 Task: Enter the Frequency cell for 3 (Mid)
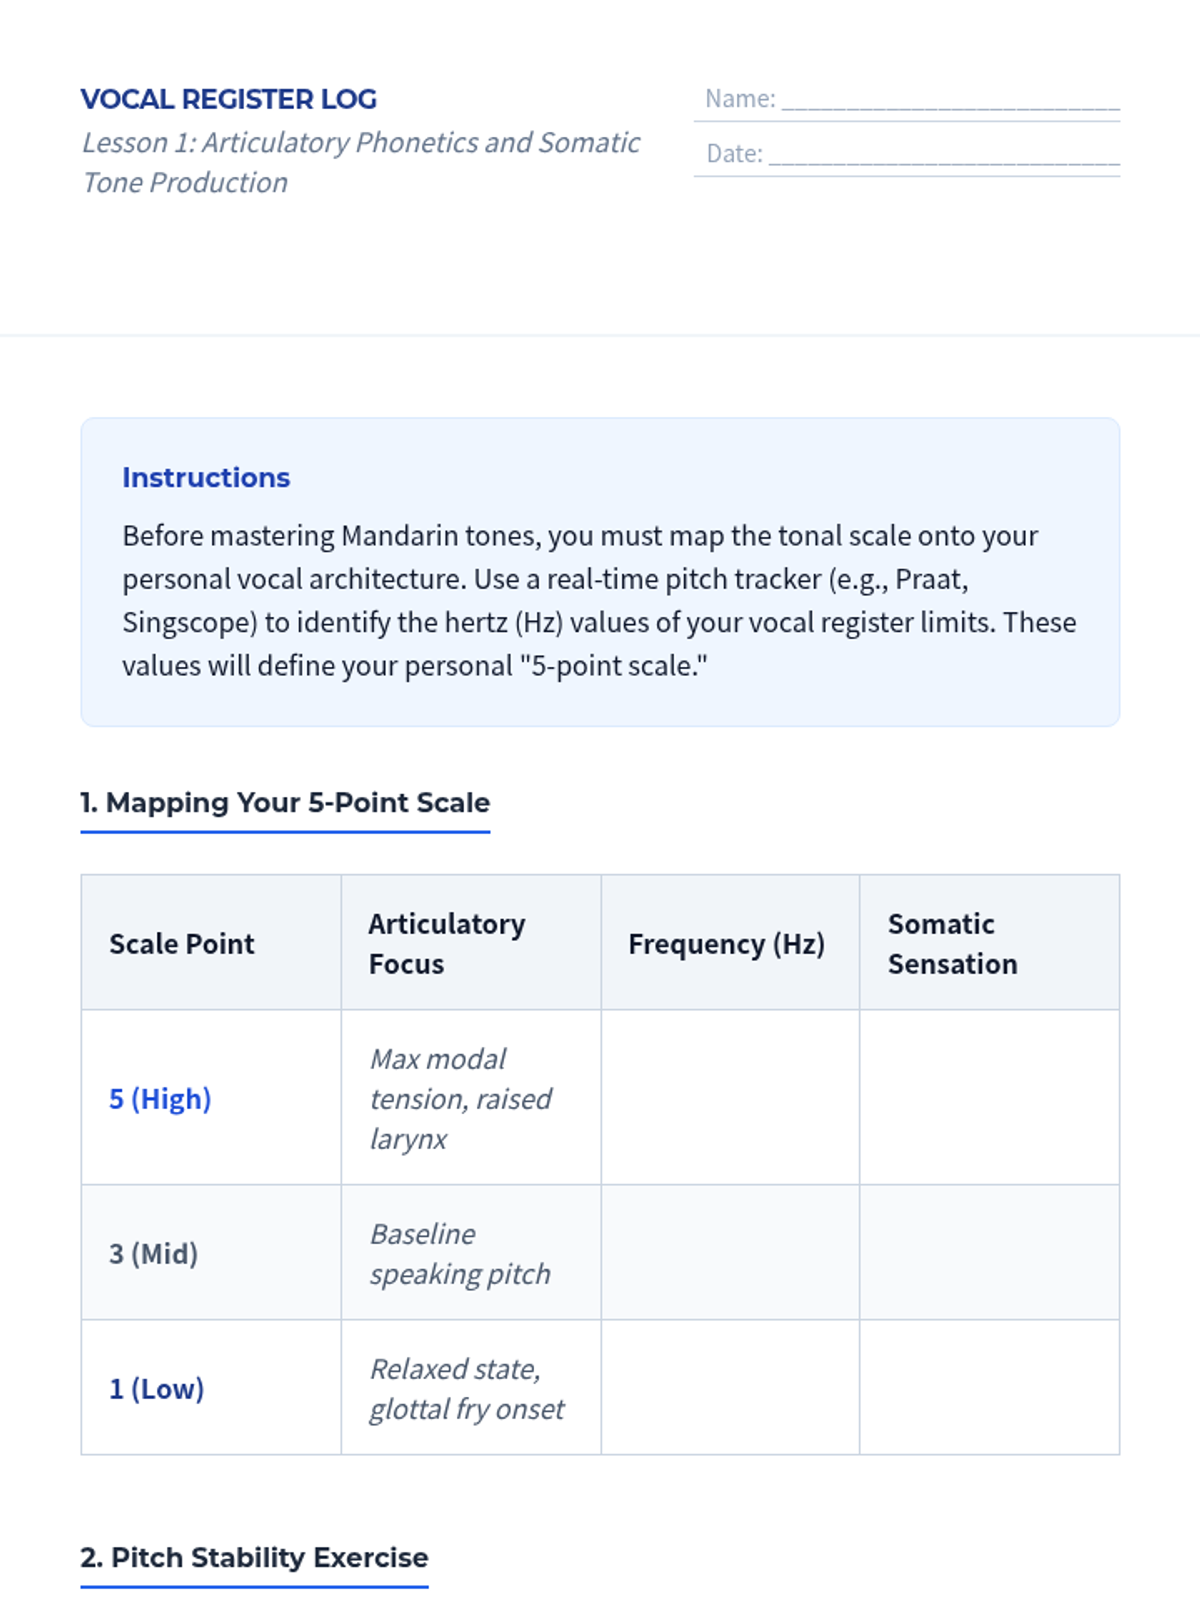point(730,1253)
